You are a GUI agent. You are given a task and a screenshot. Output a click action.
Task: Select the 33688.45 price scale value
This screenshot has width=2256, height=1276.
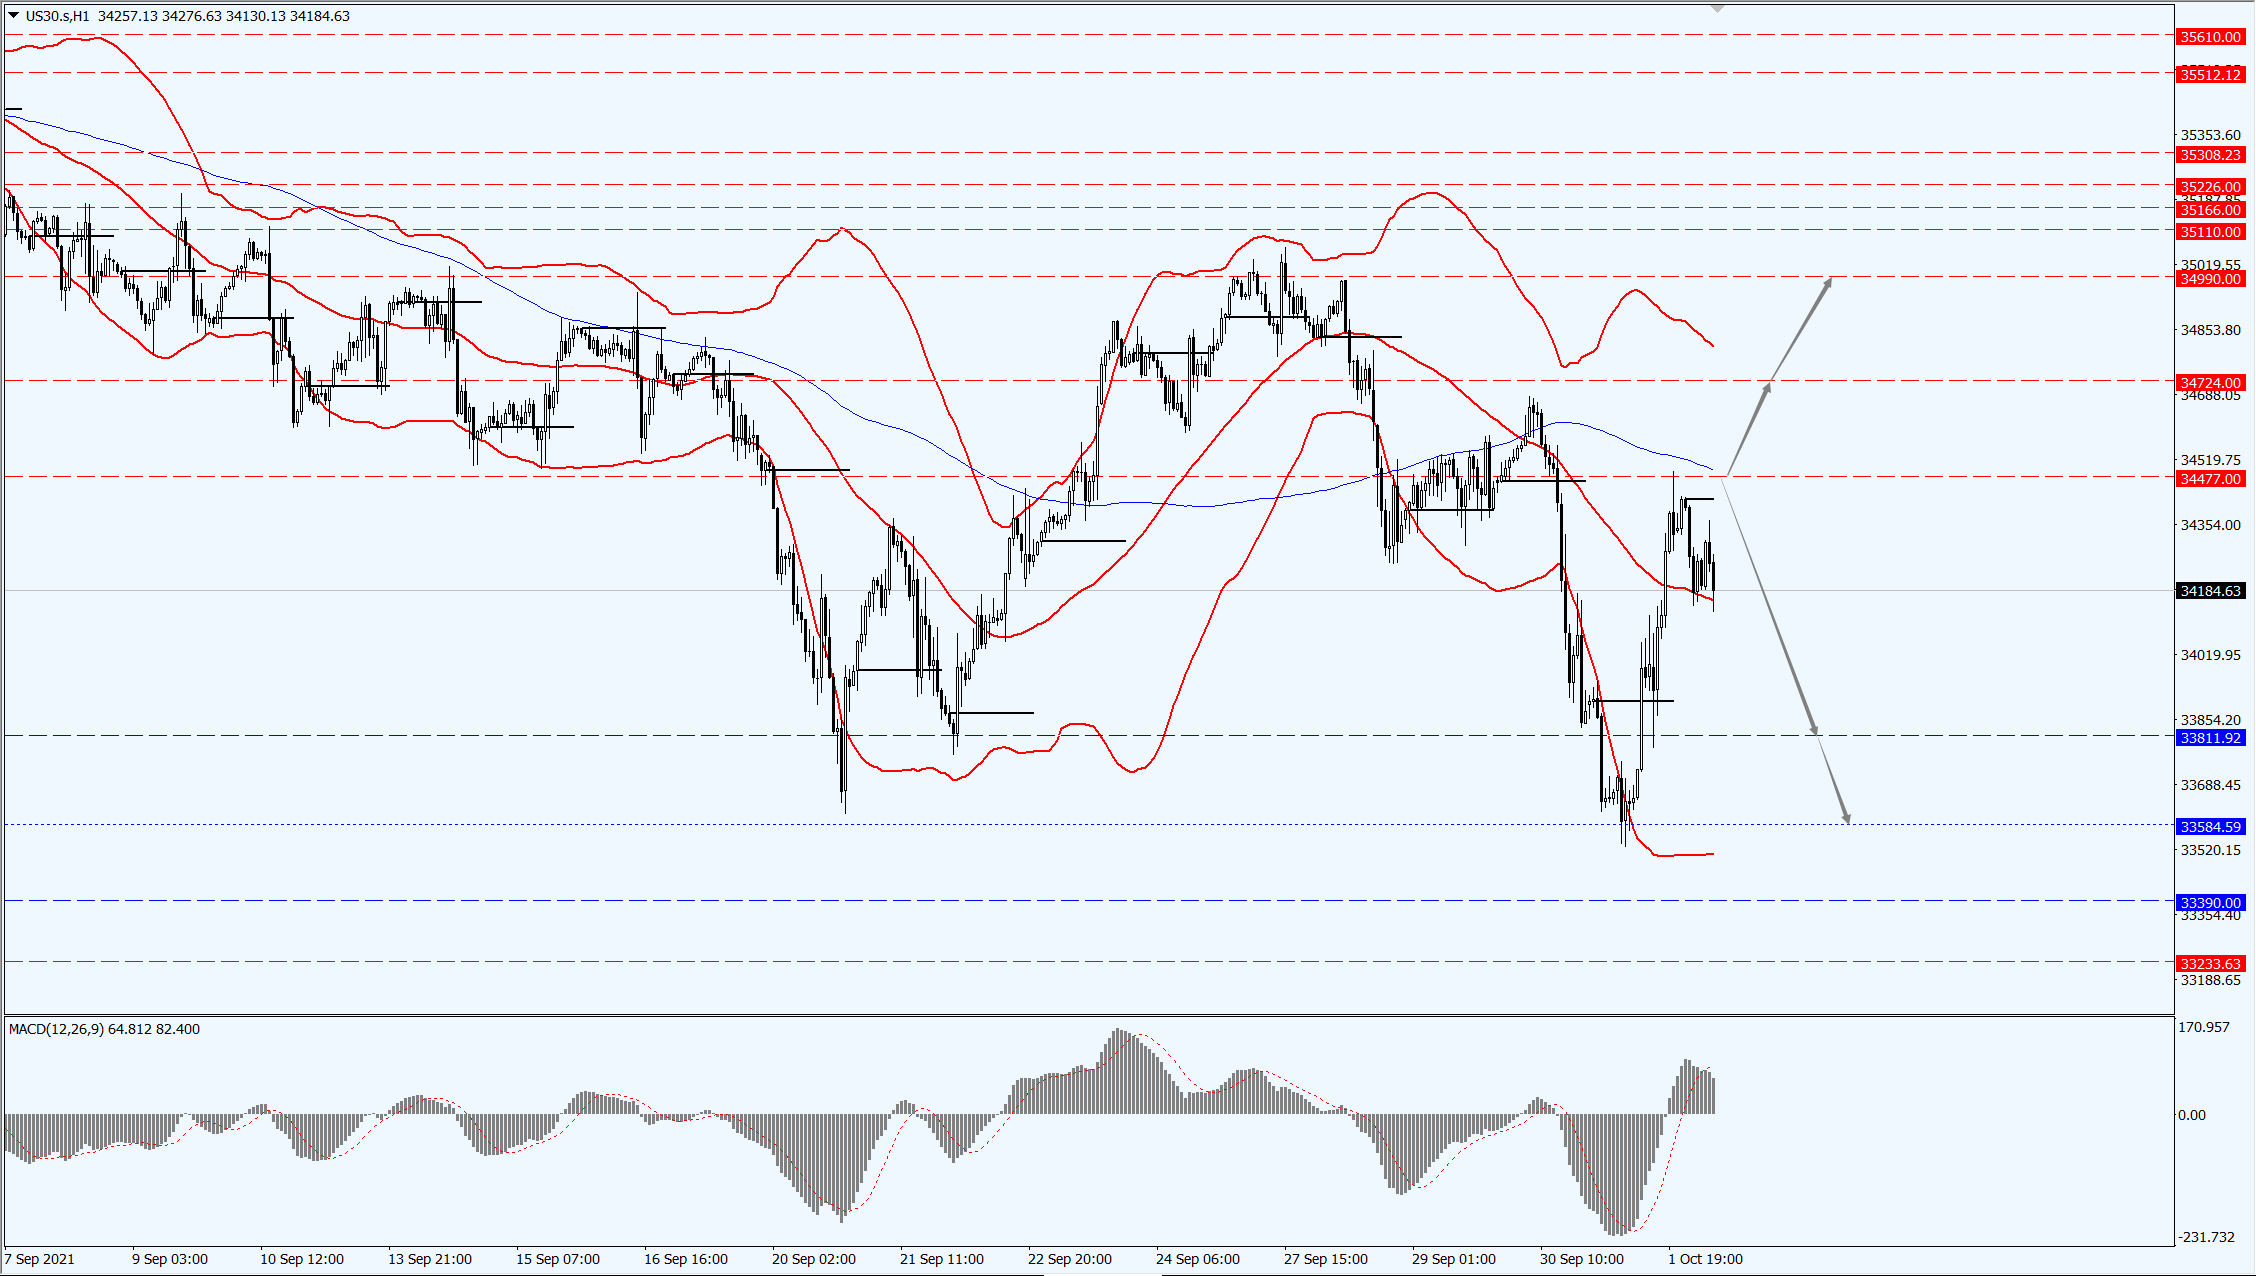2211,785
